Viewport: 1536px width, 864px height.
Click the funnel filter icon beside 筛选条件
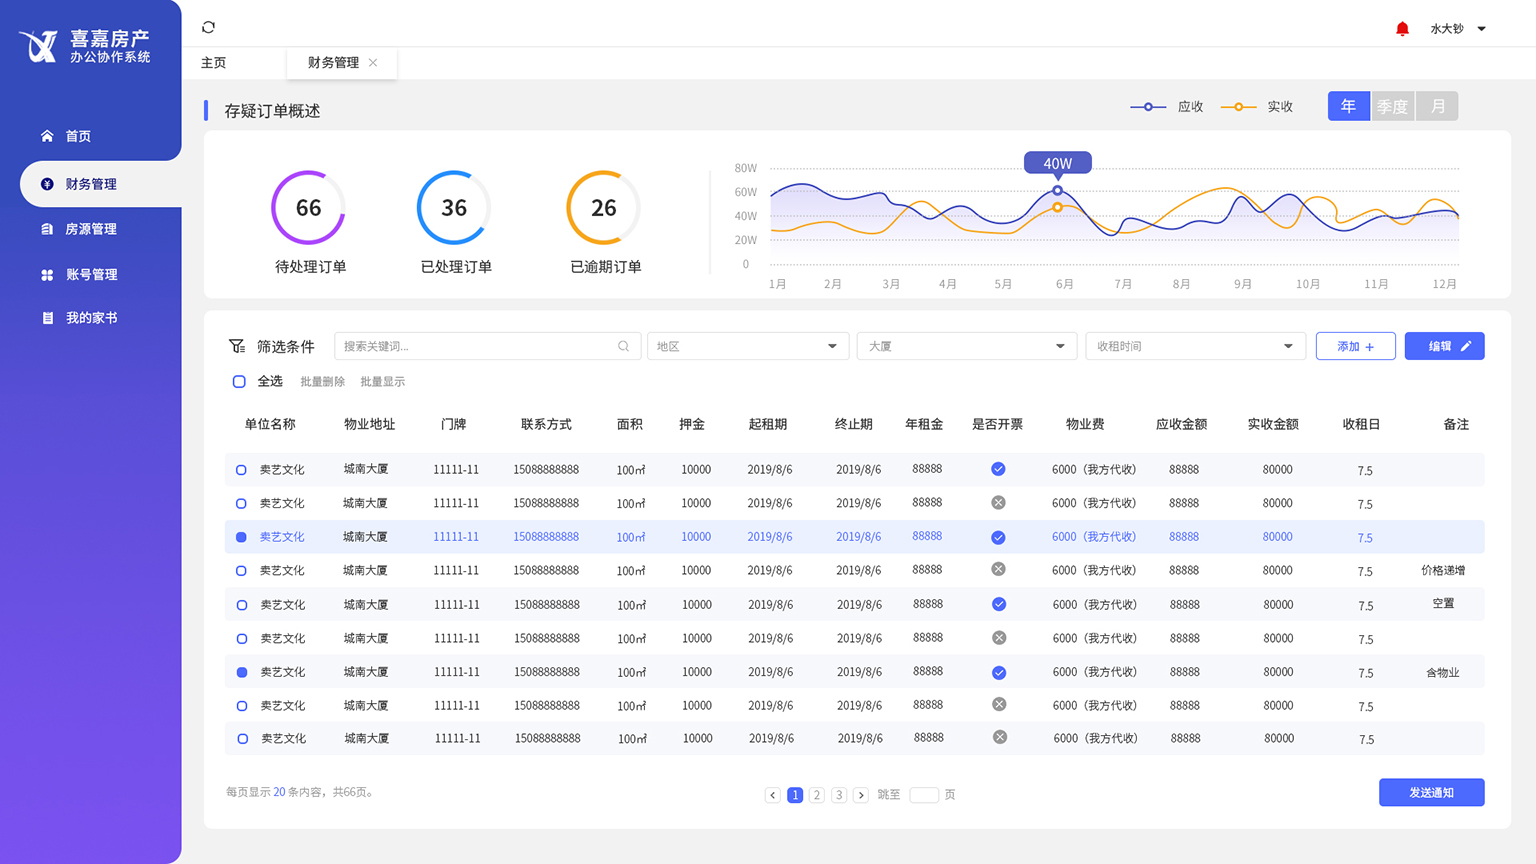click(x=237, y=346)
